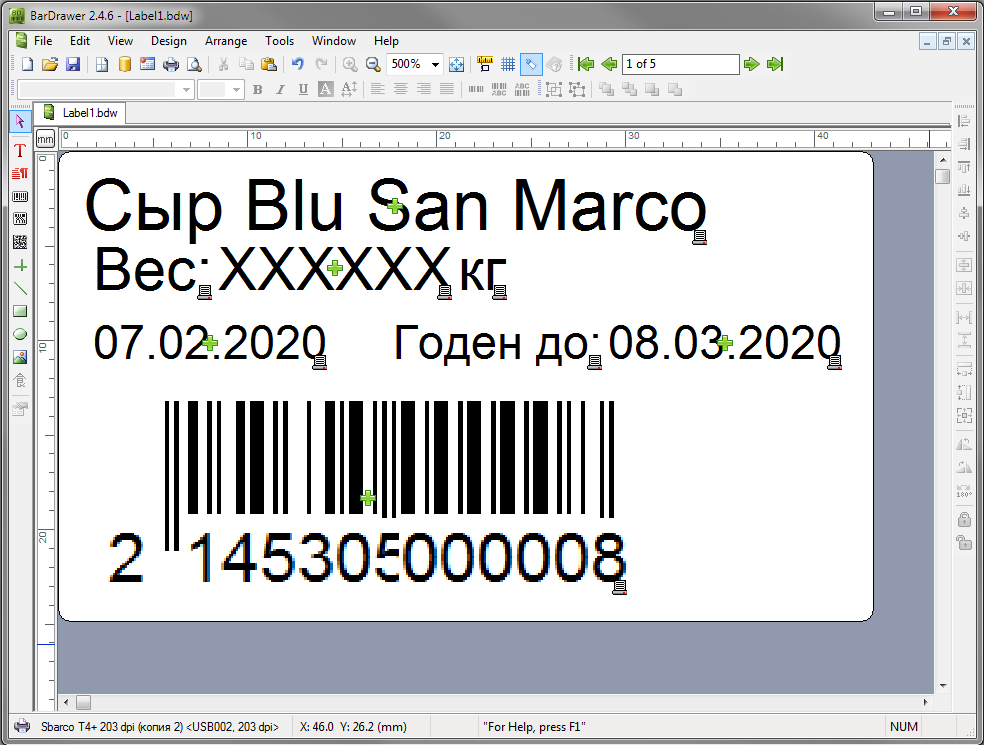Open the page setup layout icon

tap(102, 64)
